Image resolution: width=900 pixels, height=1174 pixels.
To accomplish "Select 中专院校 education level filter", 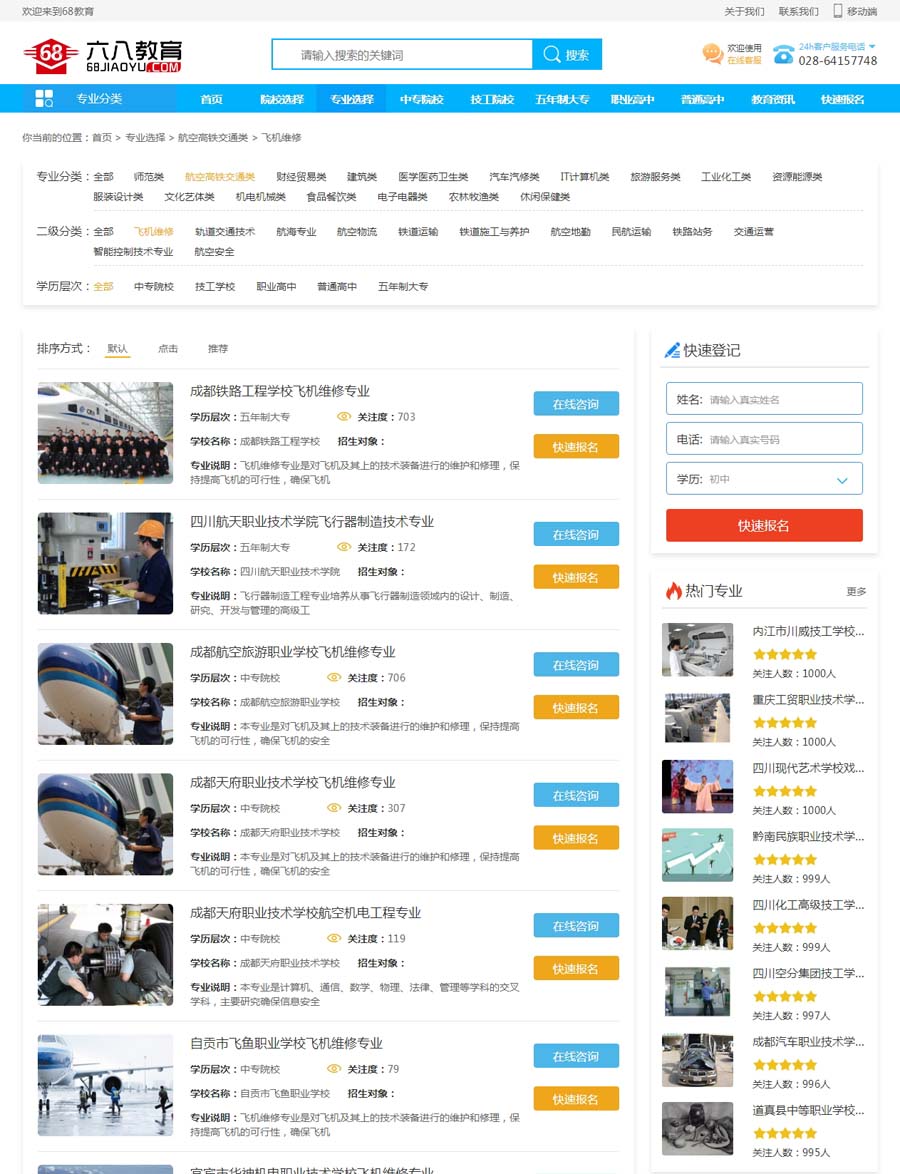I will pos(154,287).
